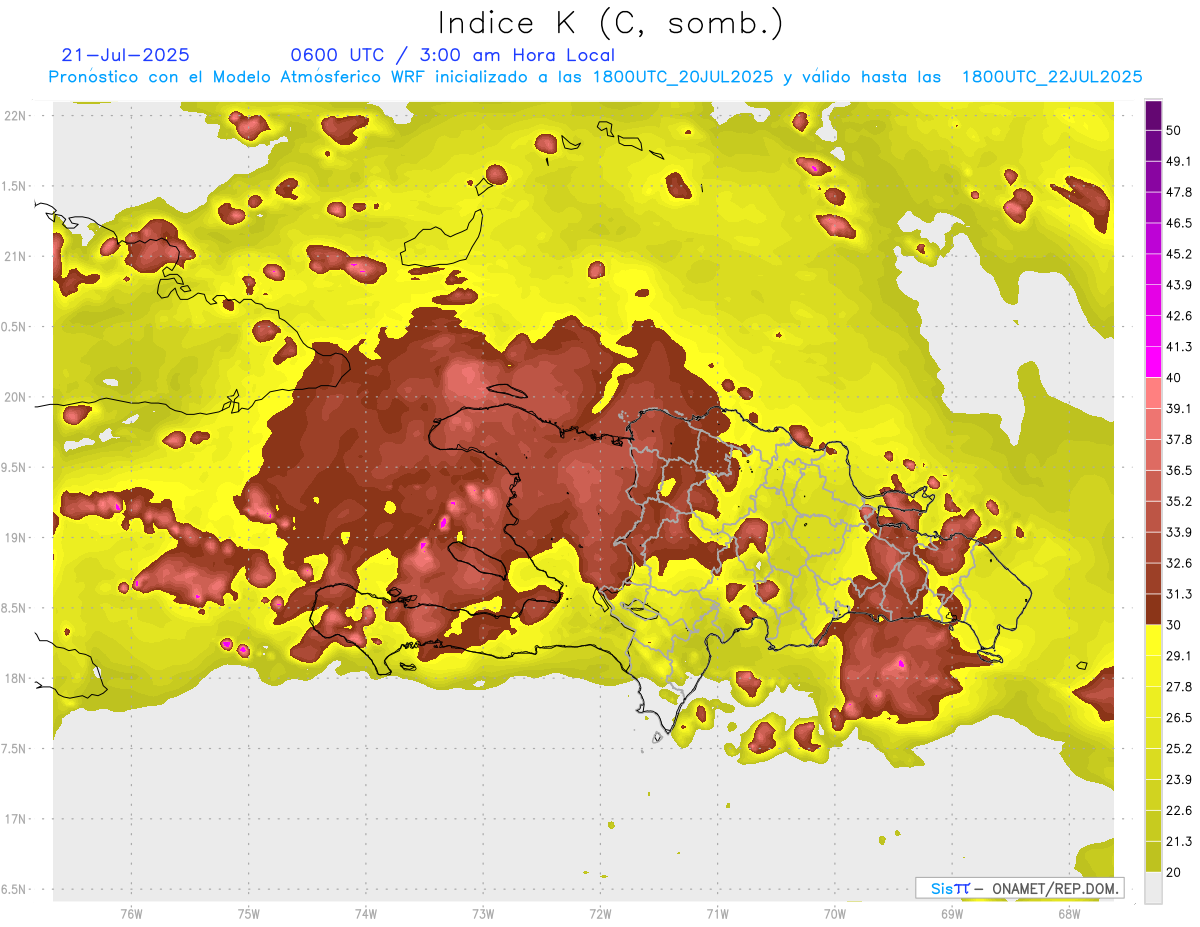Click the "70W" longitude label
This screenshot has height=927, width=1200.
pos(835,914)
